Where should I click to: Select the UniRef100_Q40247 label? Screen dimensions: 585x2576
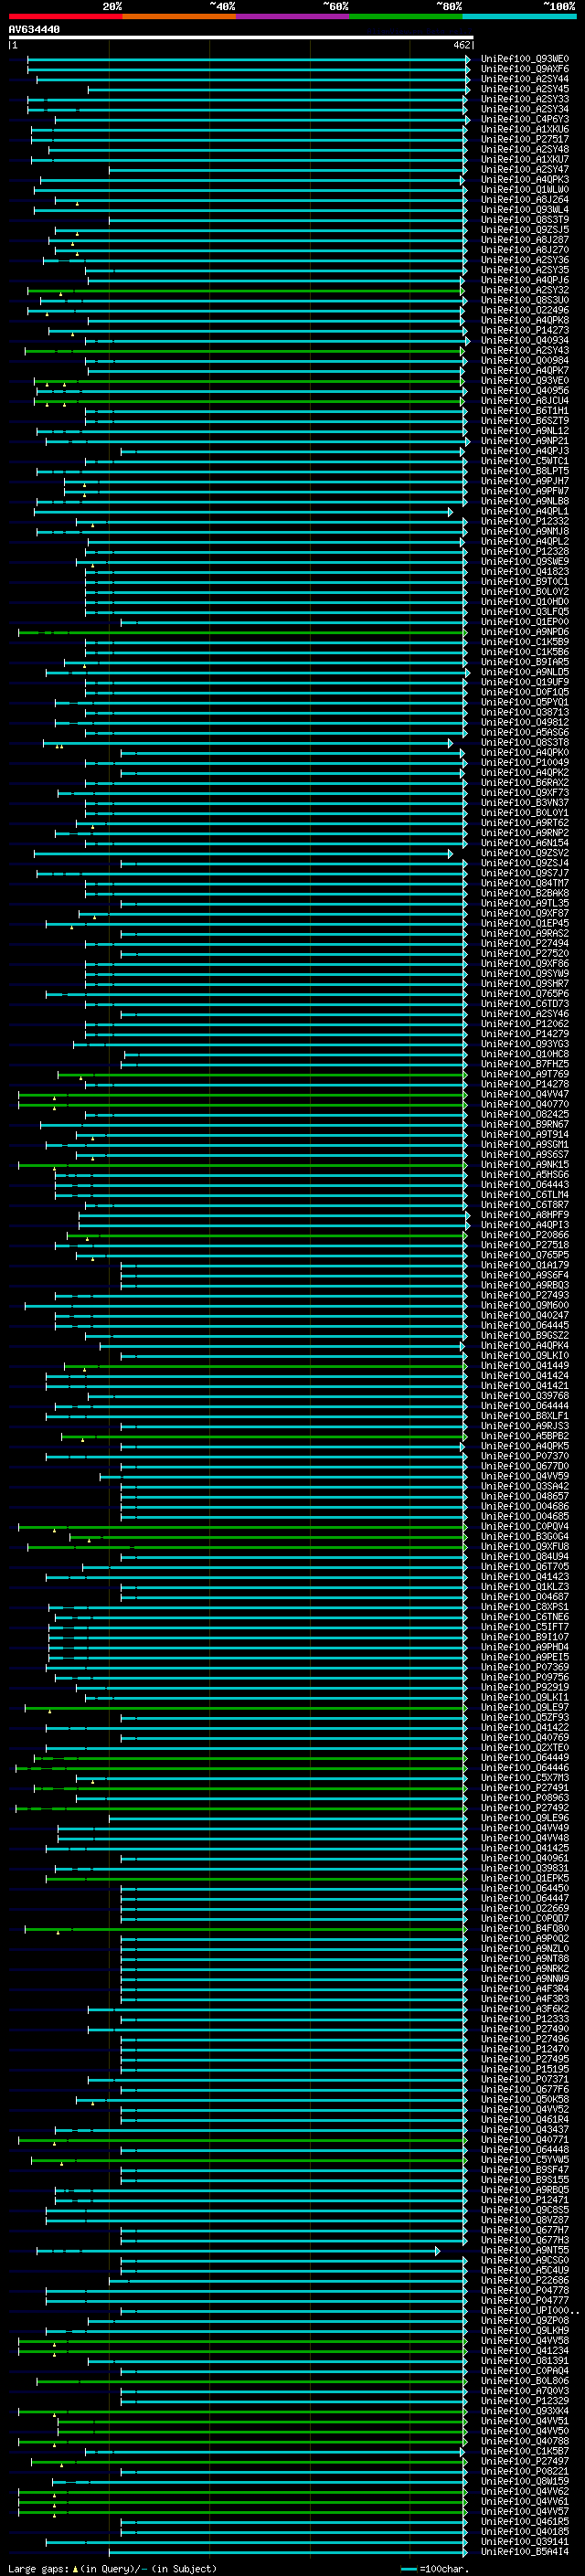pos(525,1315)
